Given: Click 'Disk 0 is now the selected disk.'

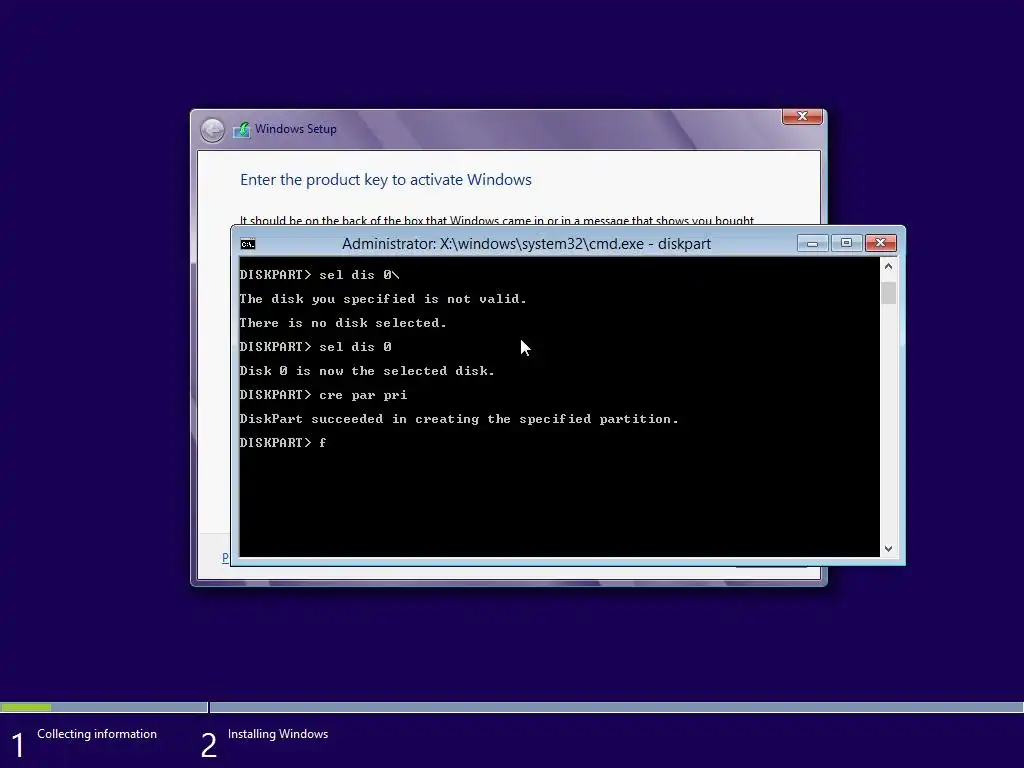Looking at the screenshot, I should tap(367, 371).
